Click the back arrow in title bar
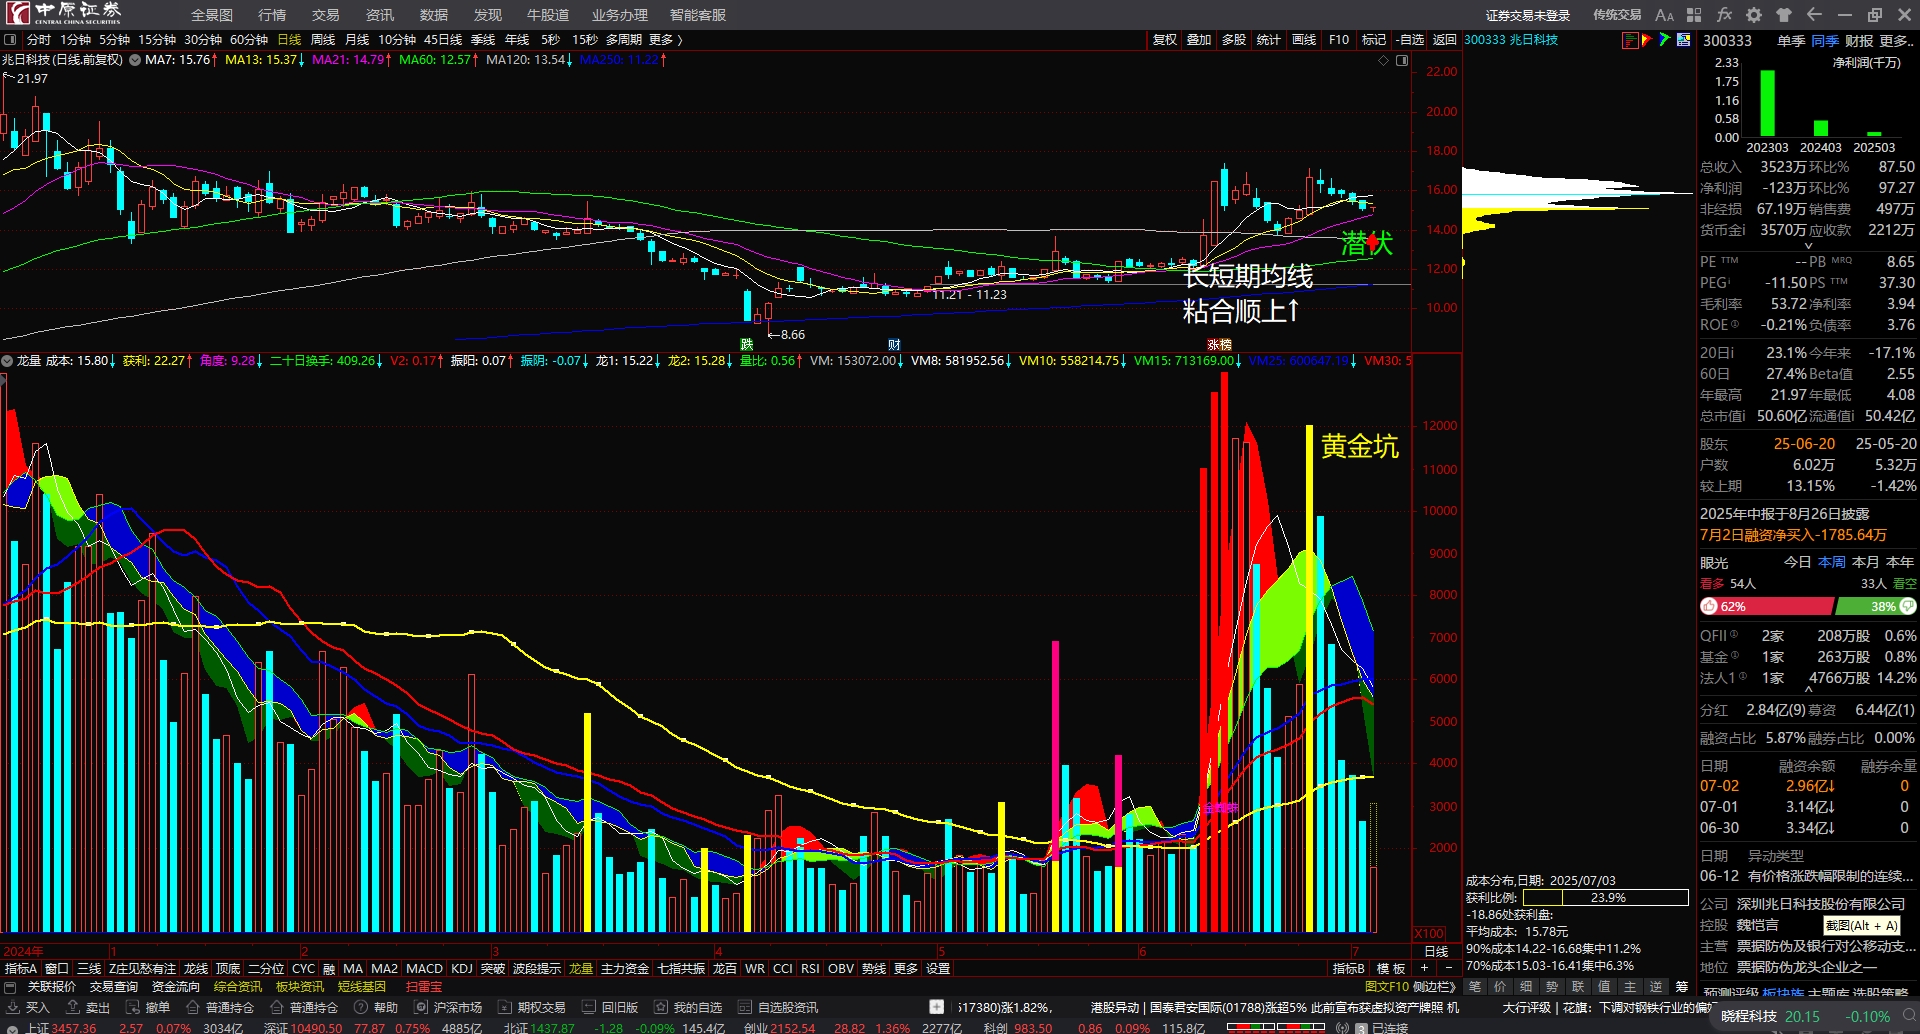 (1814, 15)
